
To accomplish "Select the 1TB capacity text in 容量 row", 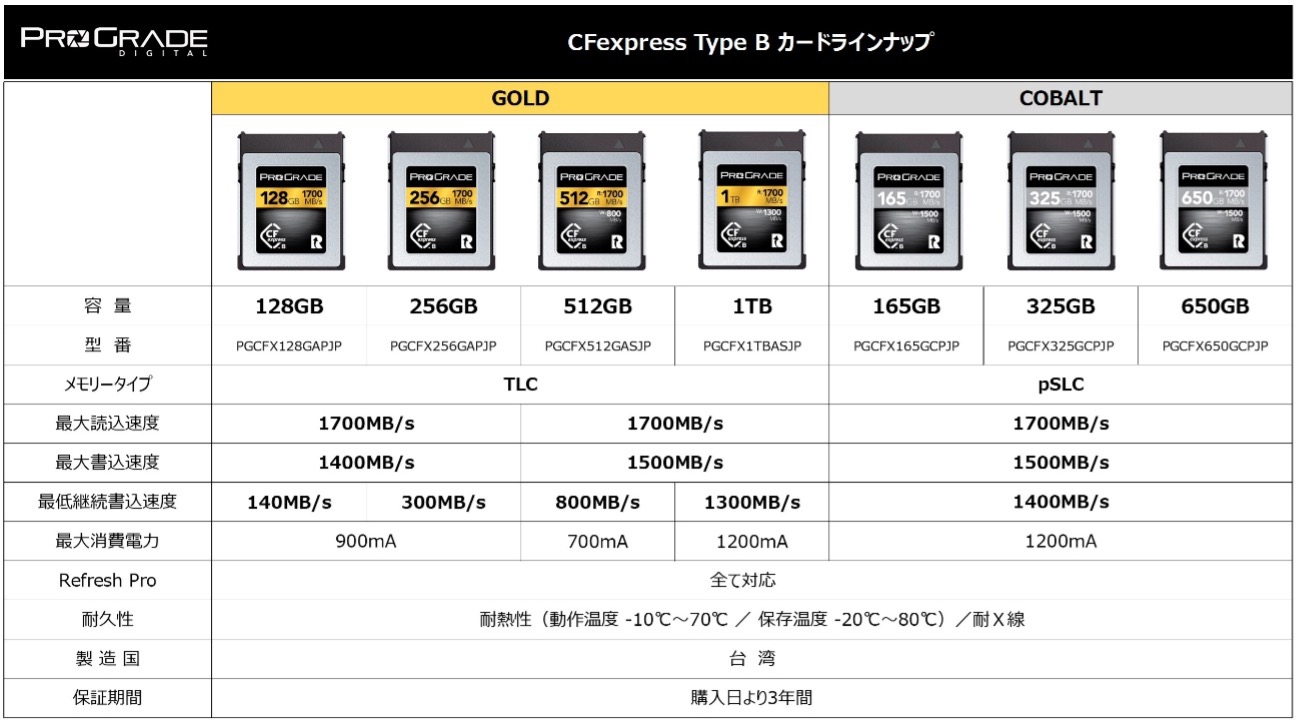I will [x=752, y=307].
